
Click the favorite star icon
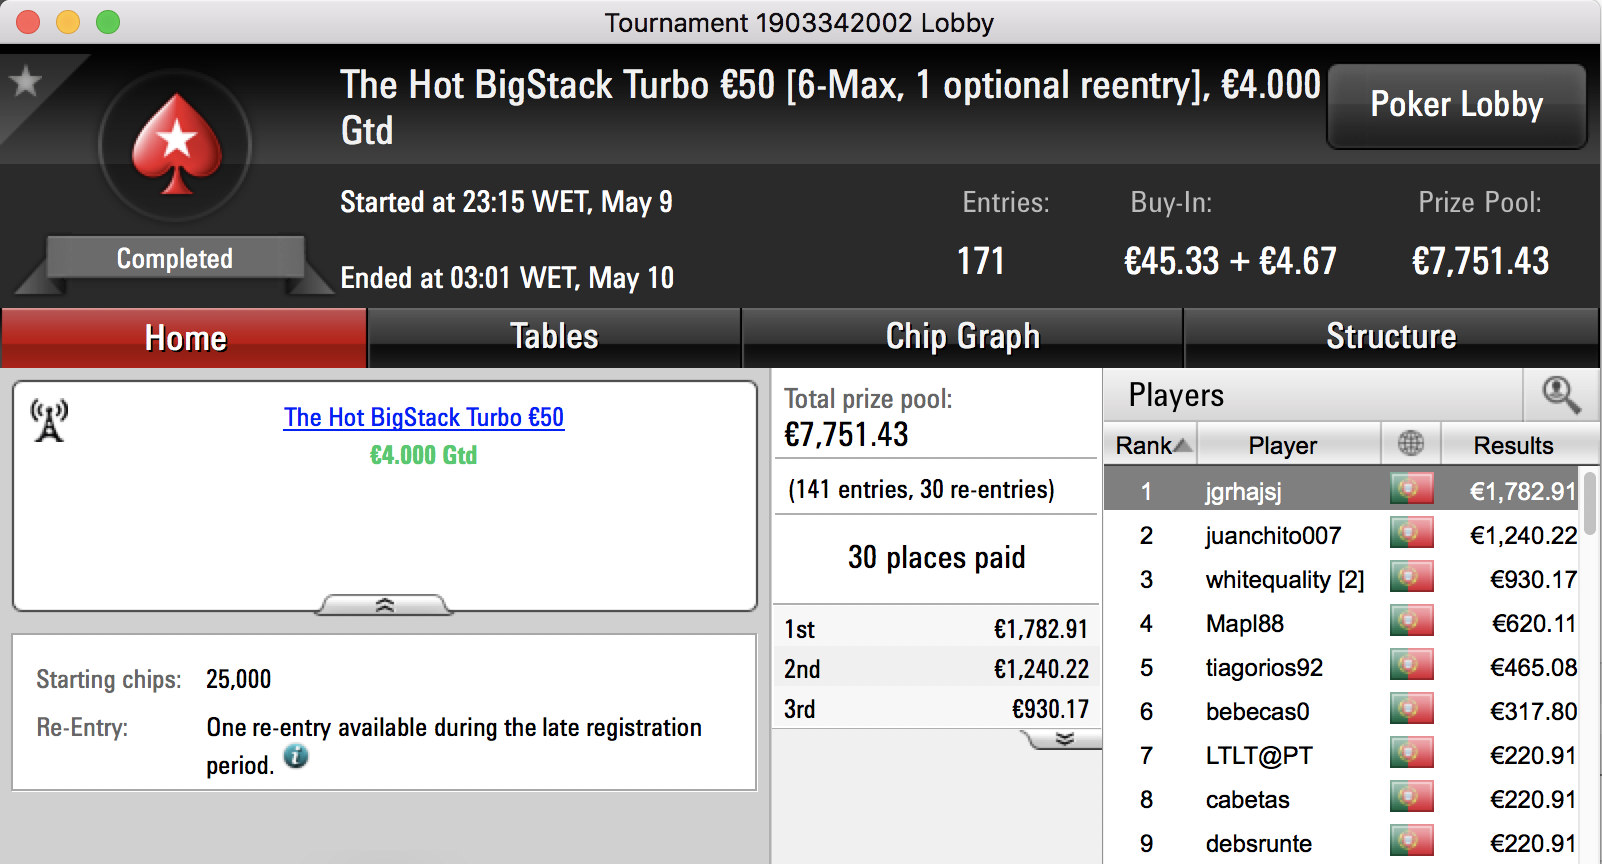pyautogui.click(x=25, y=81)
